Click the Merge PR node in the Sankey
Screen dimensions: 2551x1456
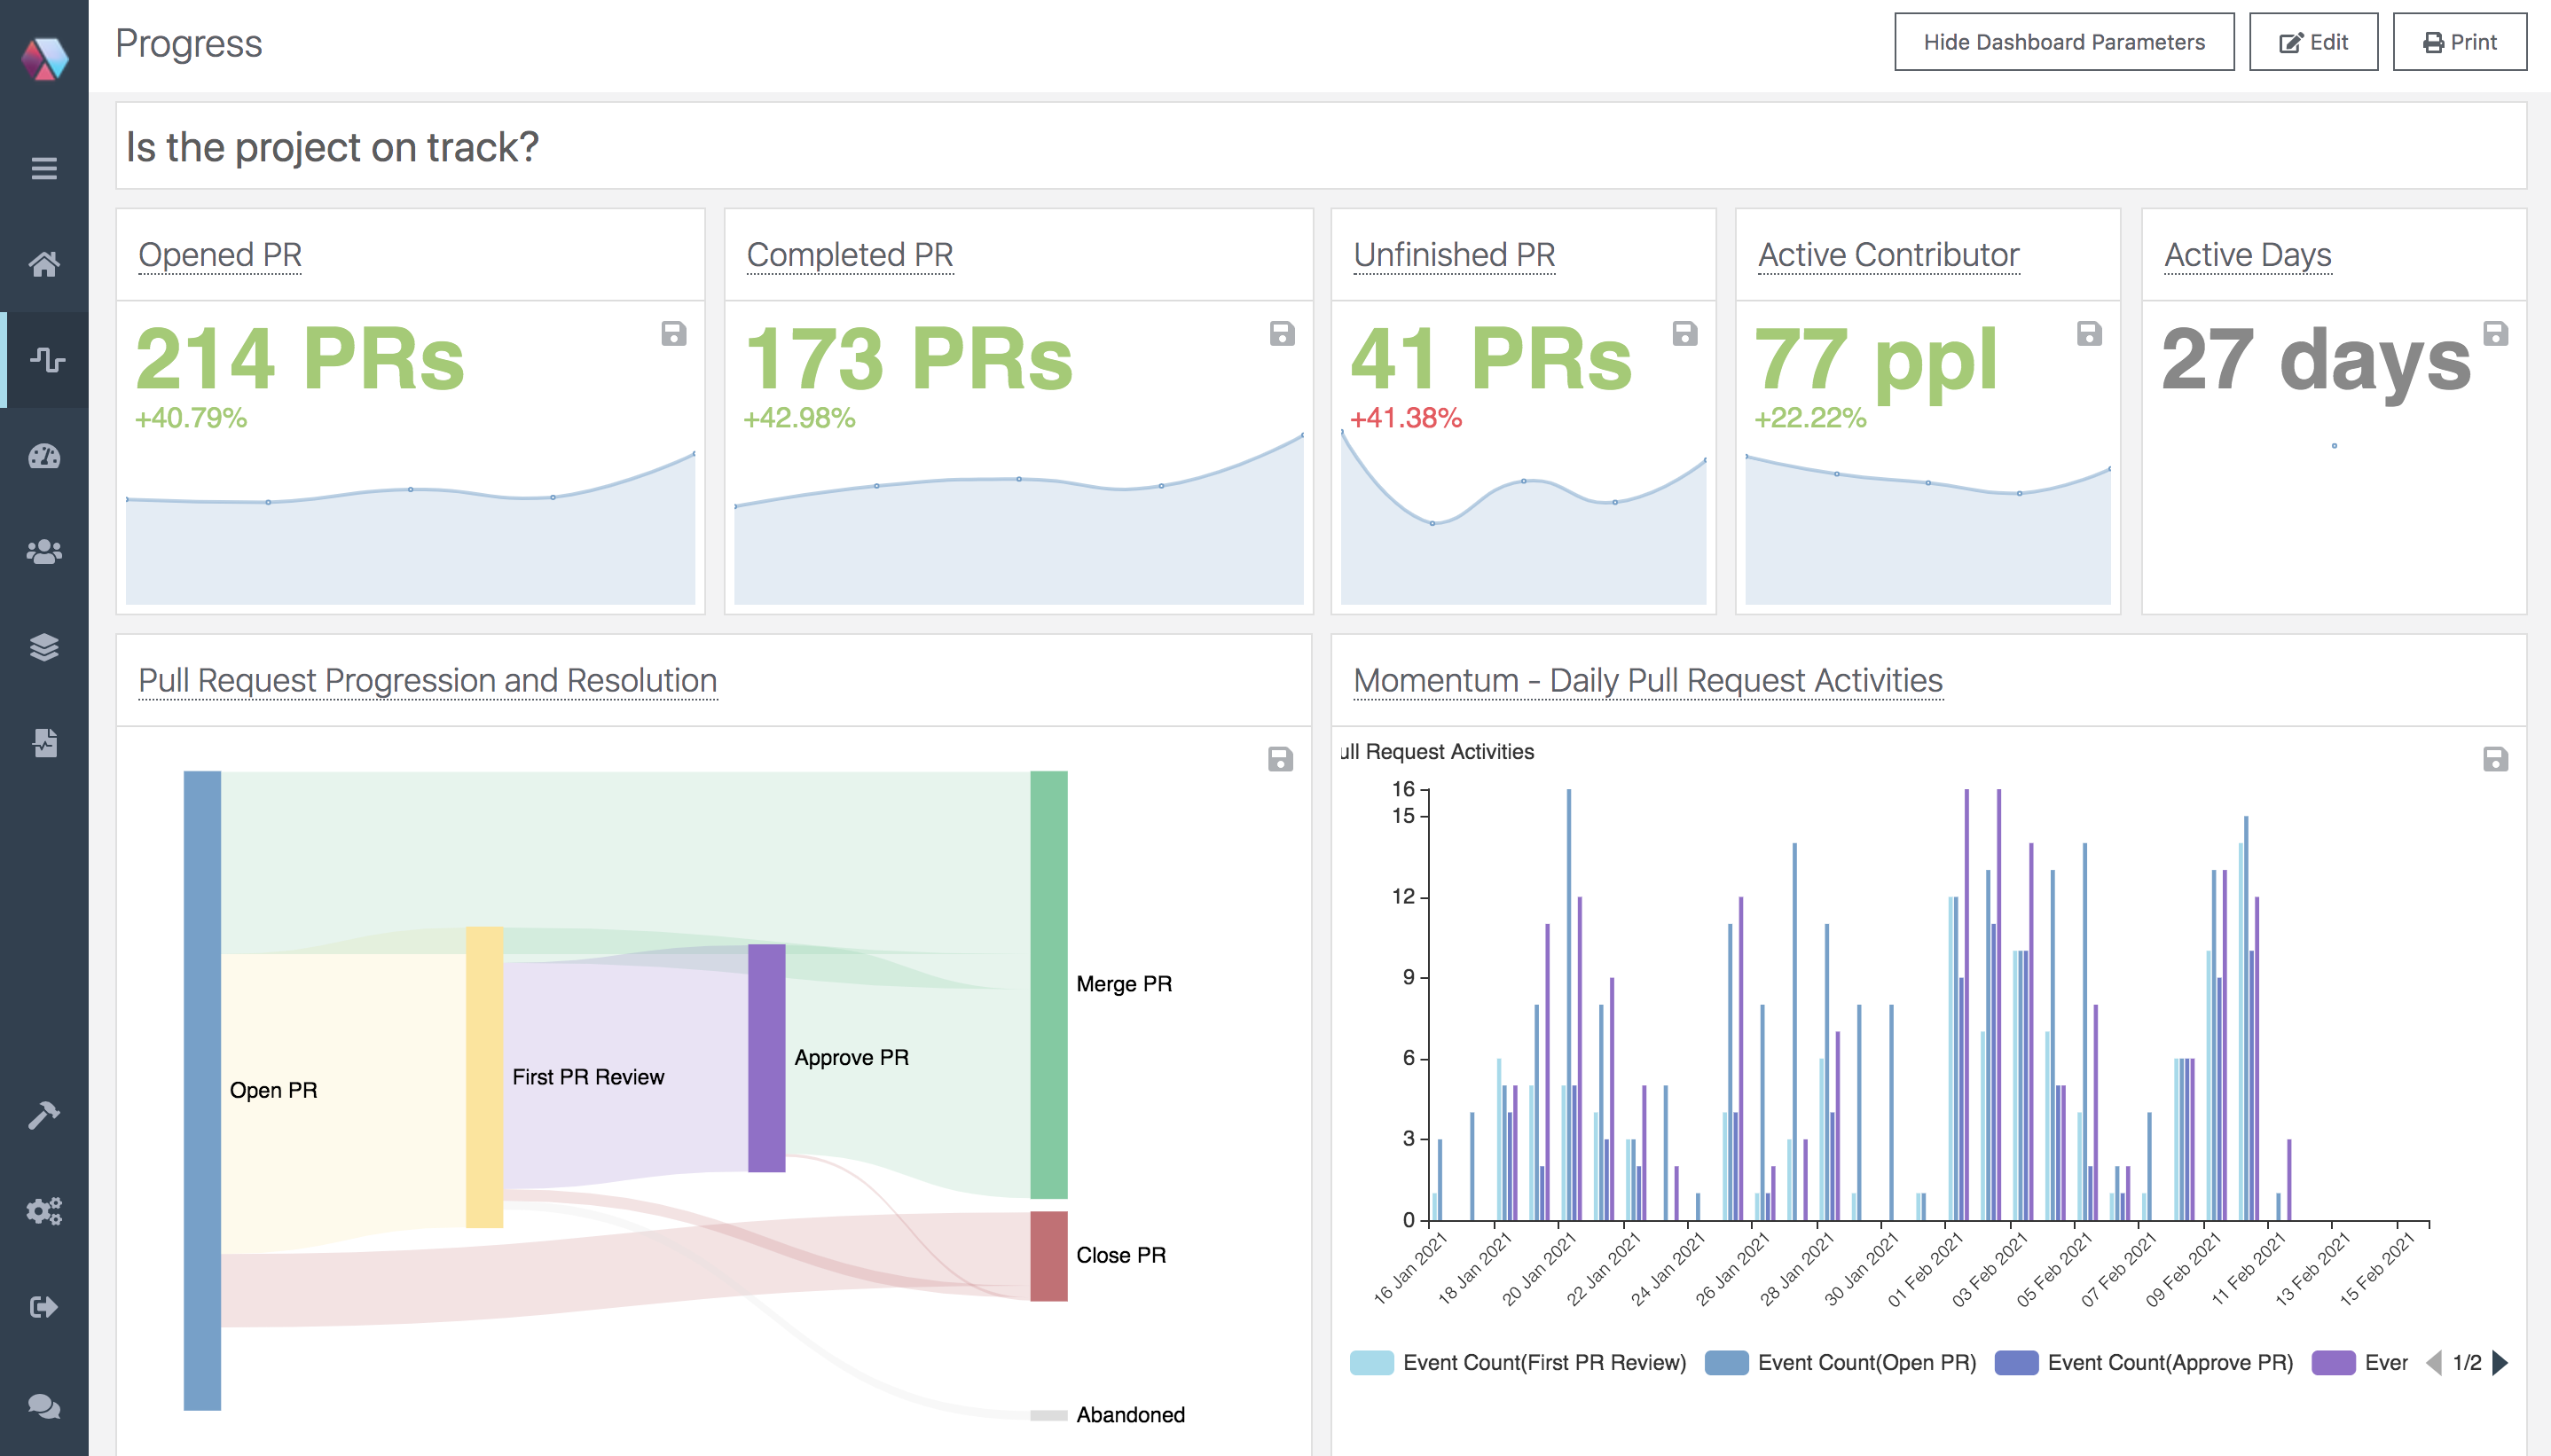pos(1048,983)
